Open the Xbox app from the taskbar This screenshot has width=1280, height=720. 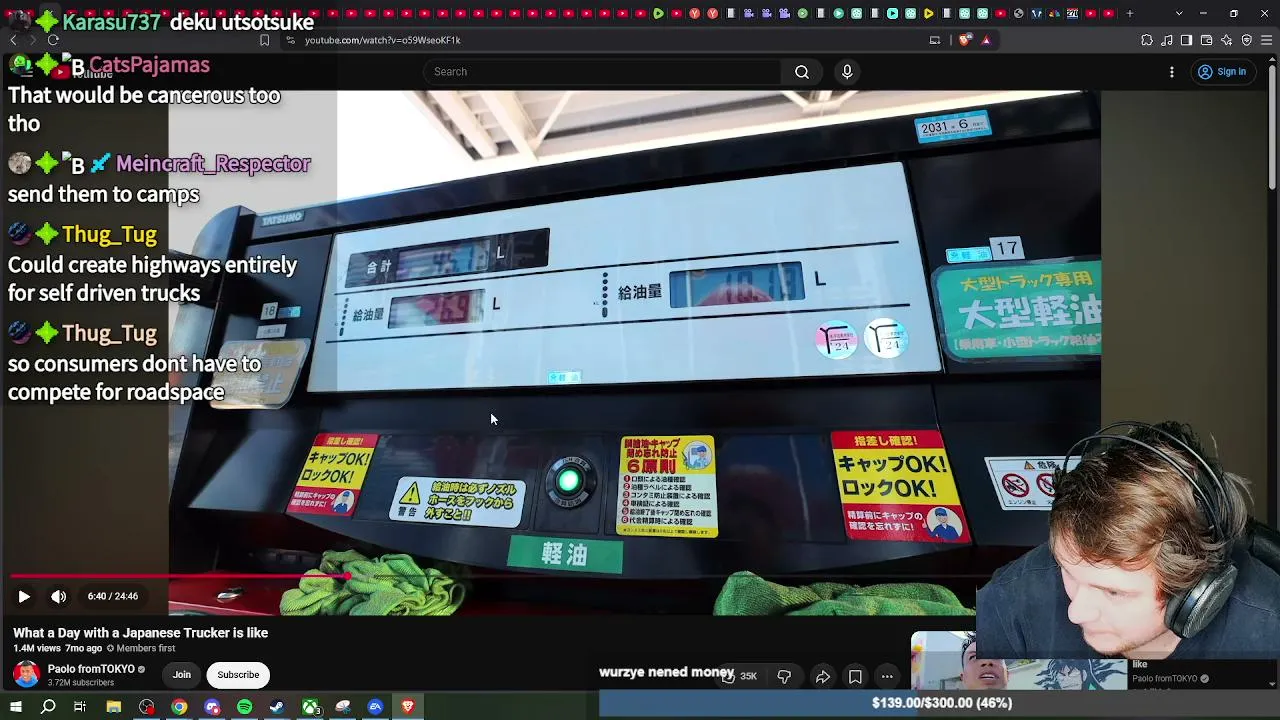click(x=311, y=707)
